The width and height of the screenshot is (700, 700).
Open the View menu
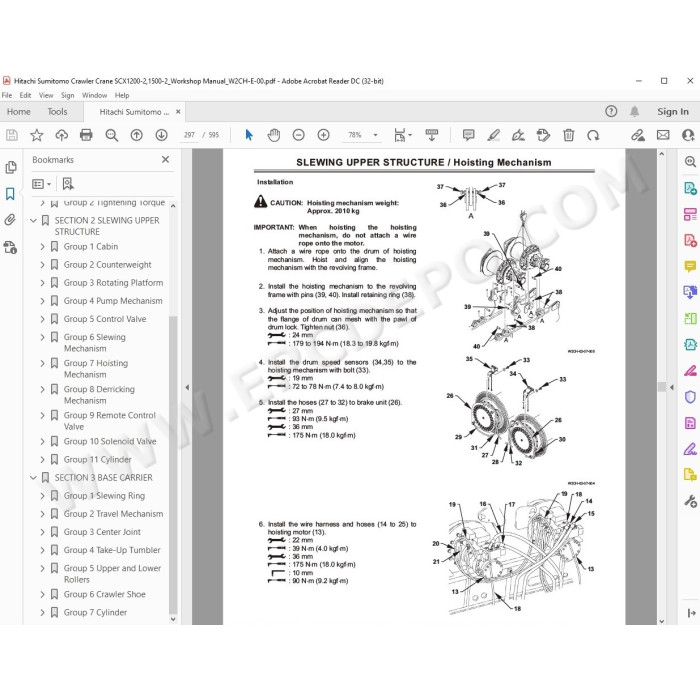click(46, 95)
